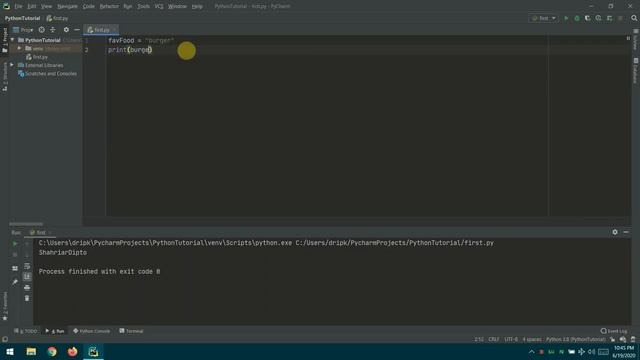640x360 pixels.
Task: Open the Tools menu
Action: tap(143, 7)
